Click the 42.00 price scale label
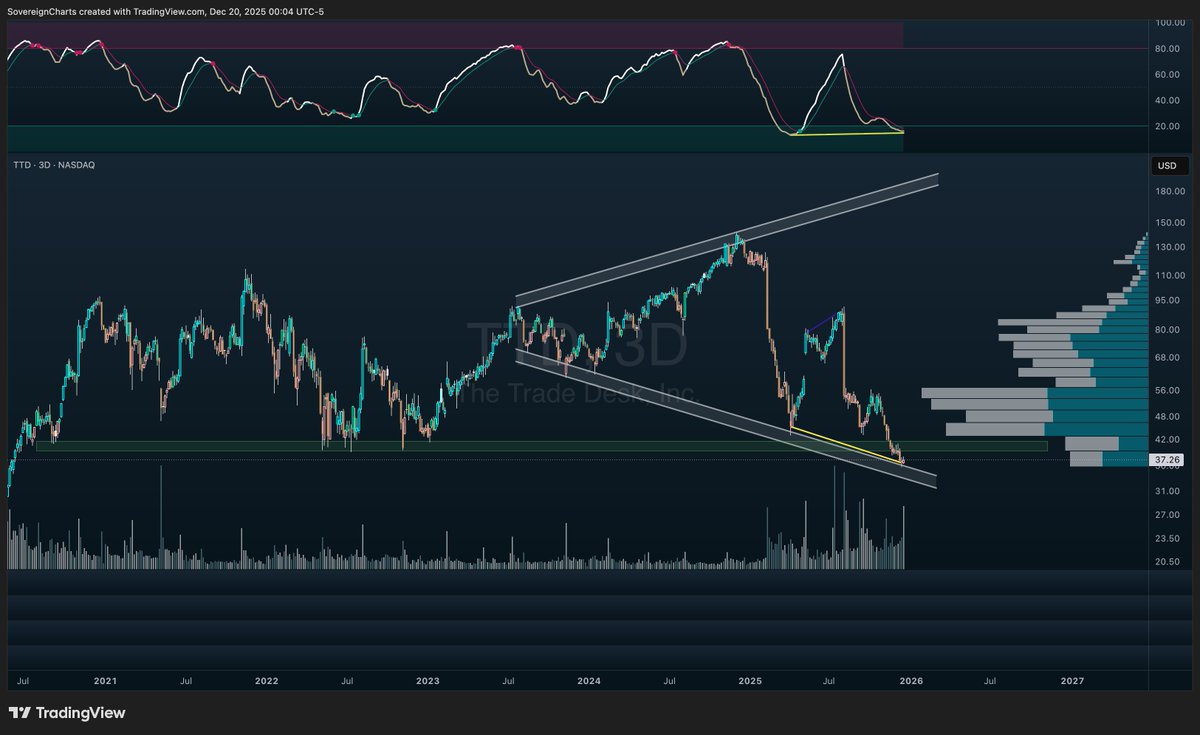The height and width of the screenshot is (735, 1200). coord(1167,439)
